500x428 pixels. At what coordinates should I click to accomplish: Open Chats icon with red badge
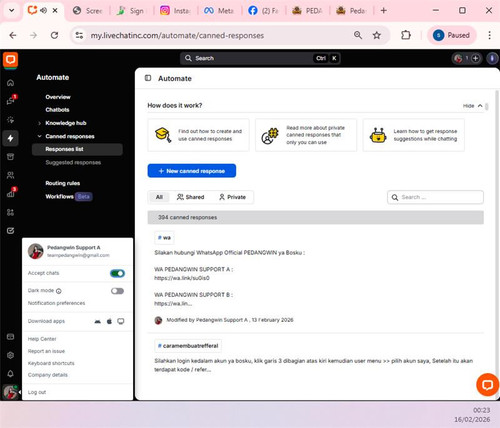[10, 101]
